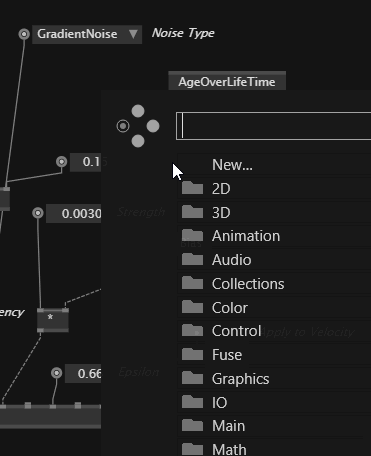Select the Graphics category entry
The height and width of the screenshot is (456, 371).
274,379
